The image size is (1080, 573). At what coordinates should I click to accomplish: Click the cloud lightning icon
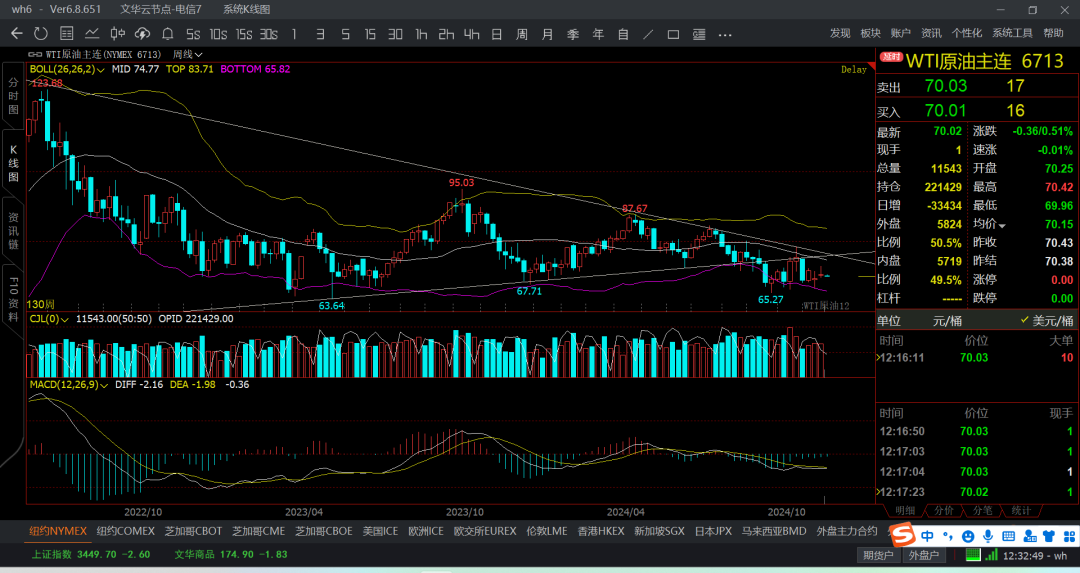143,33
